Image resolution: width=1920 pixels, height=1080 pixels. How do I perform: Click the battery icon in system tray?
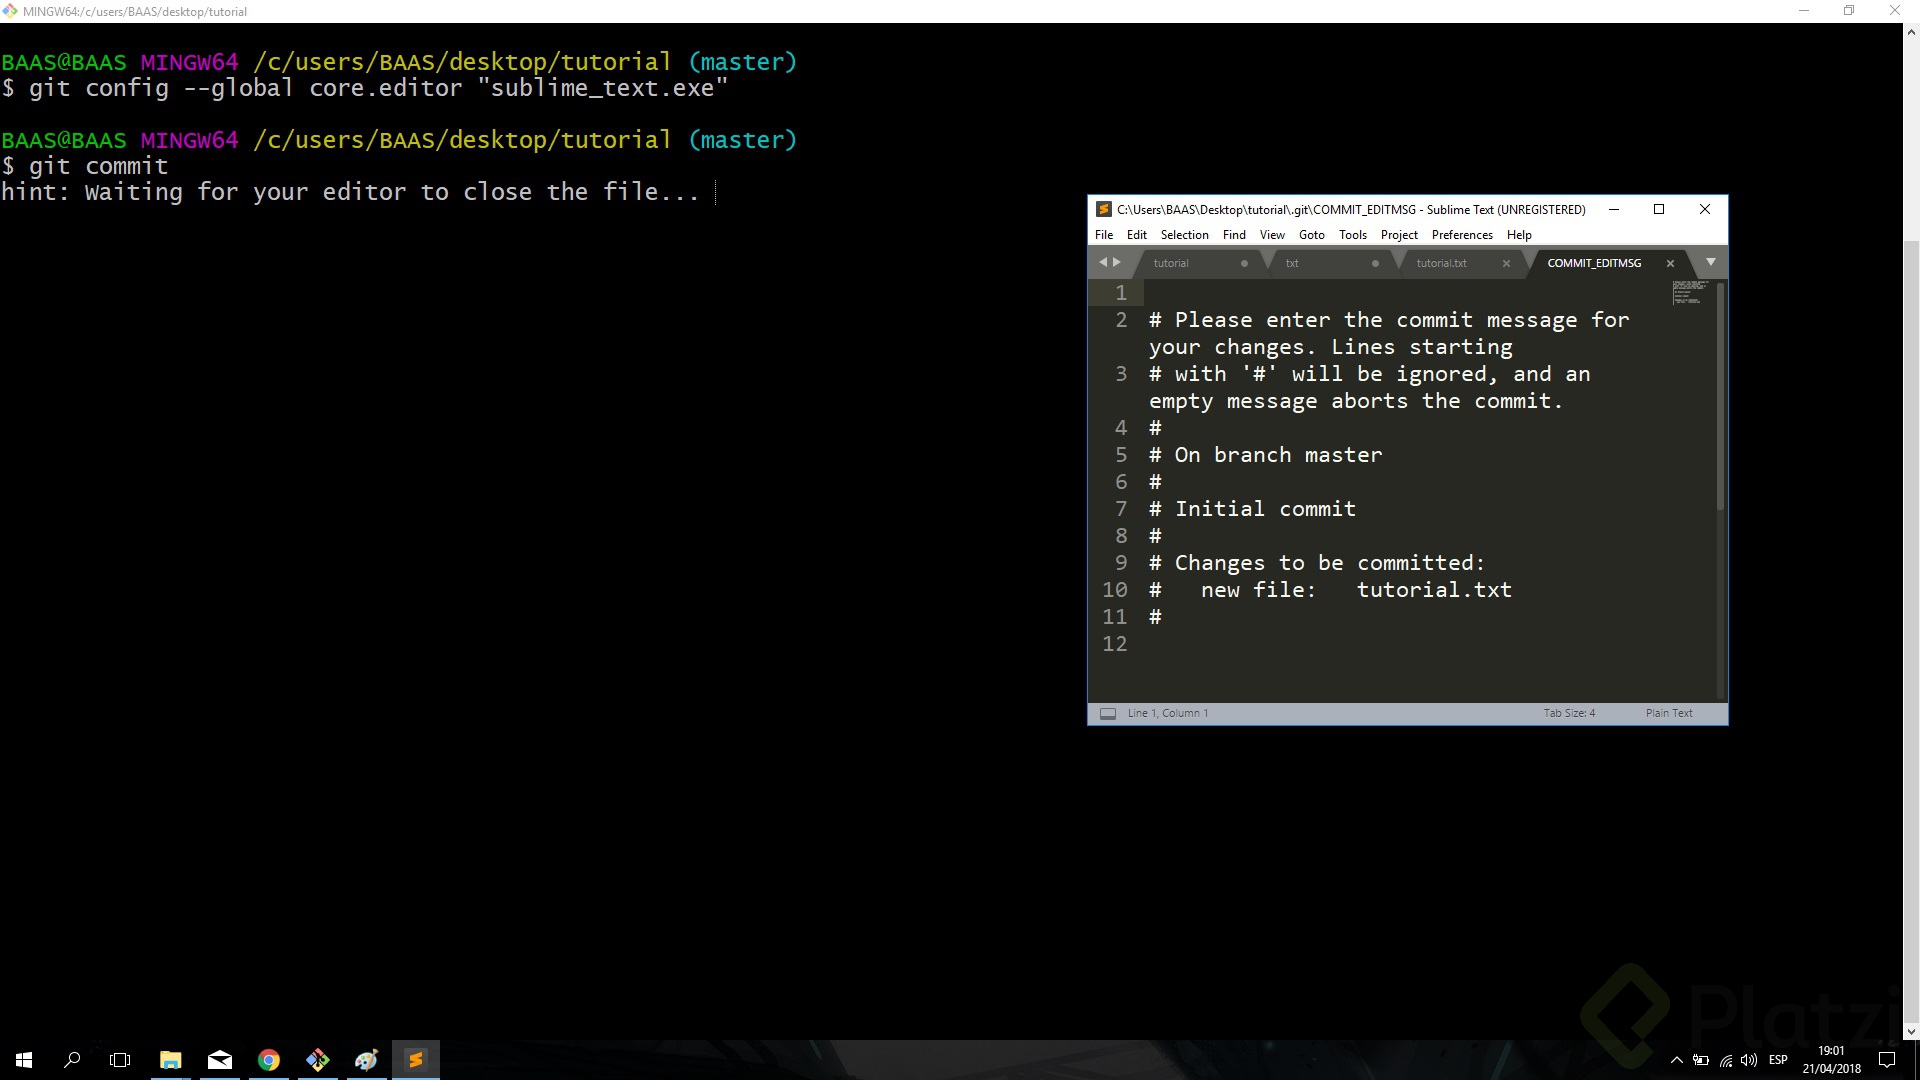pyautogui.click(x=1701, y=1060)
